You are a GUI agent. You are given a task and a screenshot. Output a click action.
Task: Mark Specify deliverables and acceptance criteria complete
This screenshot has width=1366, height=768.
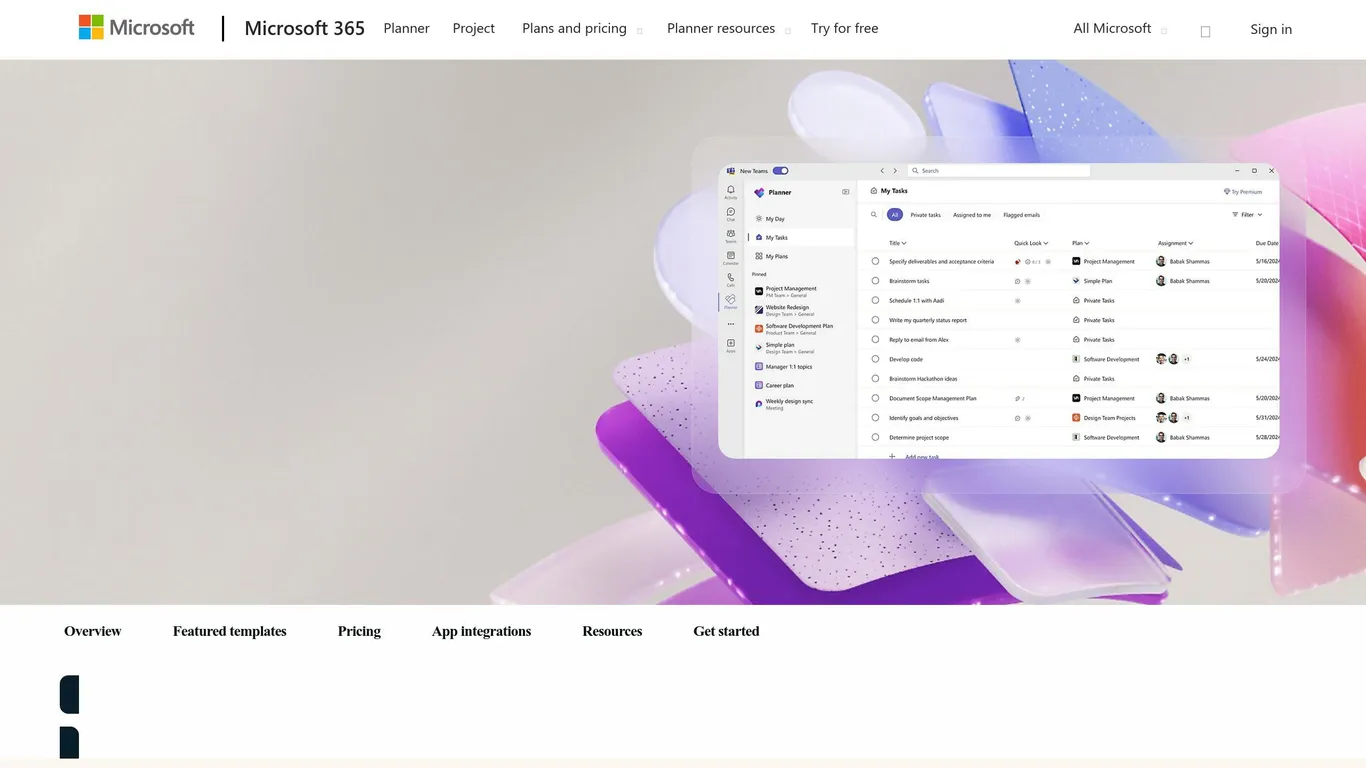click(x=875, y=261)
